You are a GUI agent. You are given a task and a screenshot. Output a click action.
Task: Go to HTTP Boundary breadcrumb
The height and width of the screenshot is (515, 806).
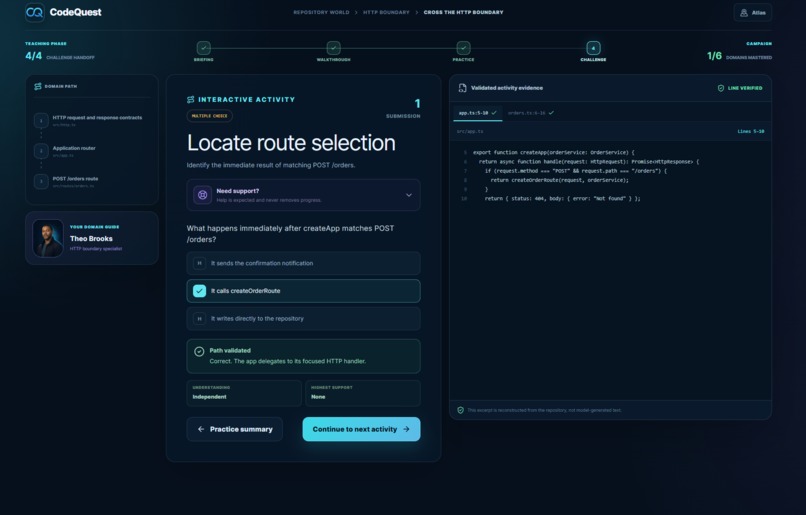(386, 12)
